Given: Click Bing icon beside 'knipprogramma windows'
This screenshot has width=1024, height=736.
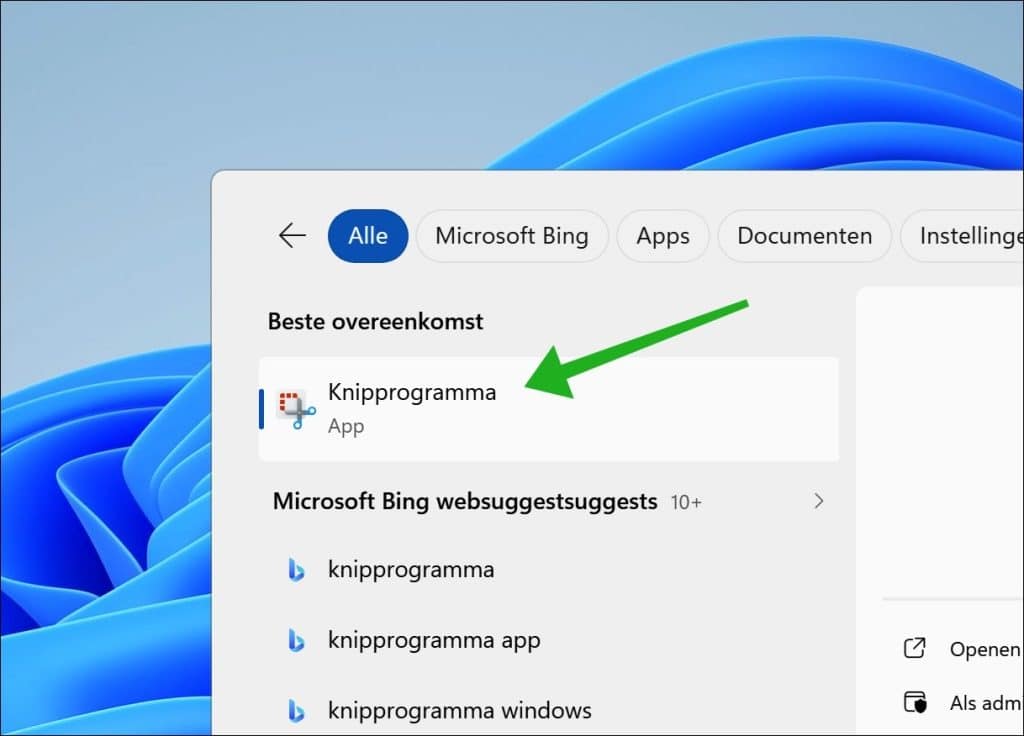Looking at the screenshot, I should tap(296, 711).
